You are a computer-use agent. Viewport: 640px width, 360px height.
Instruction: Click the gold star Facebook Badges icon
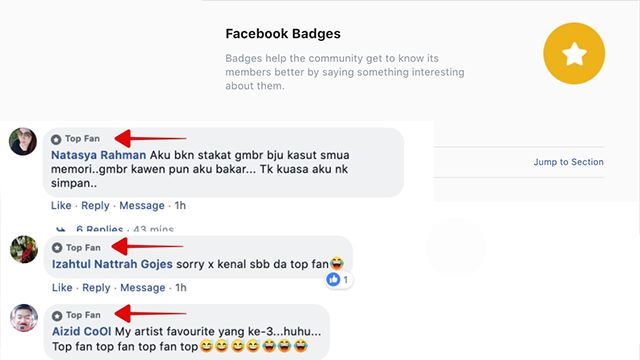click(x=574, y=53)
